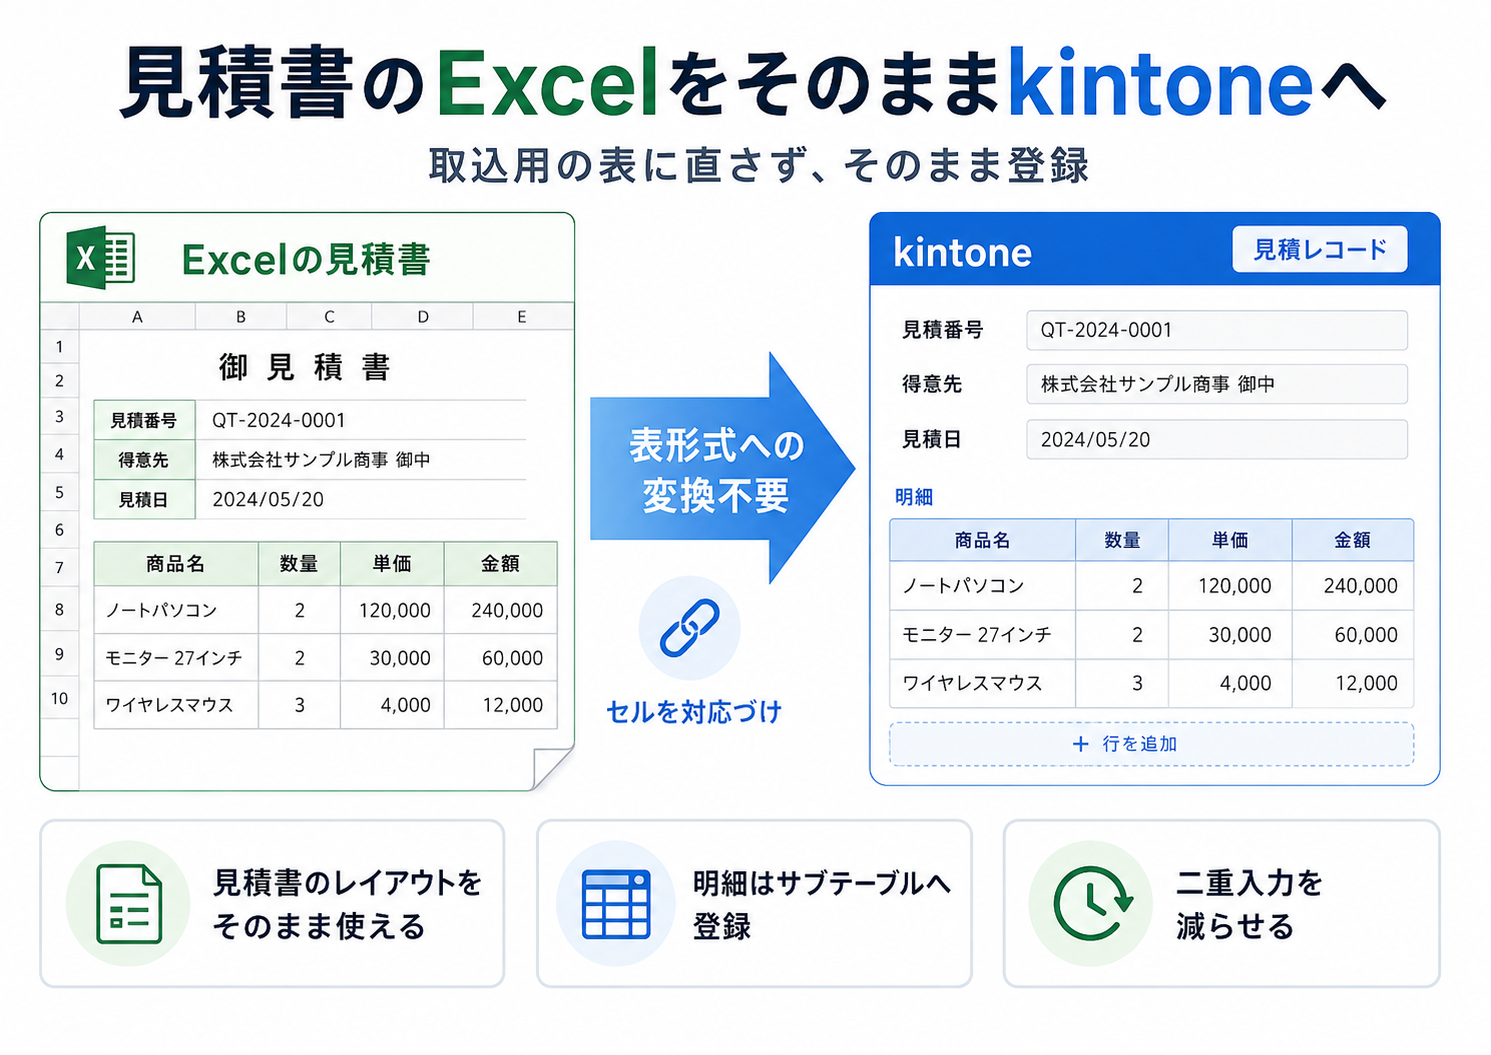Click Excel cell ノートパソコン
The image size is (1491, 1055).
pyautogui.click(x=176, y=610)
